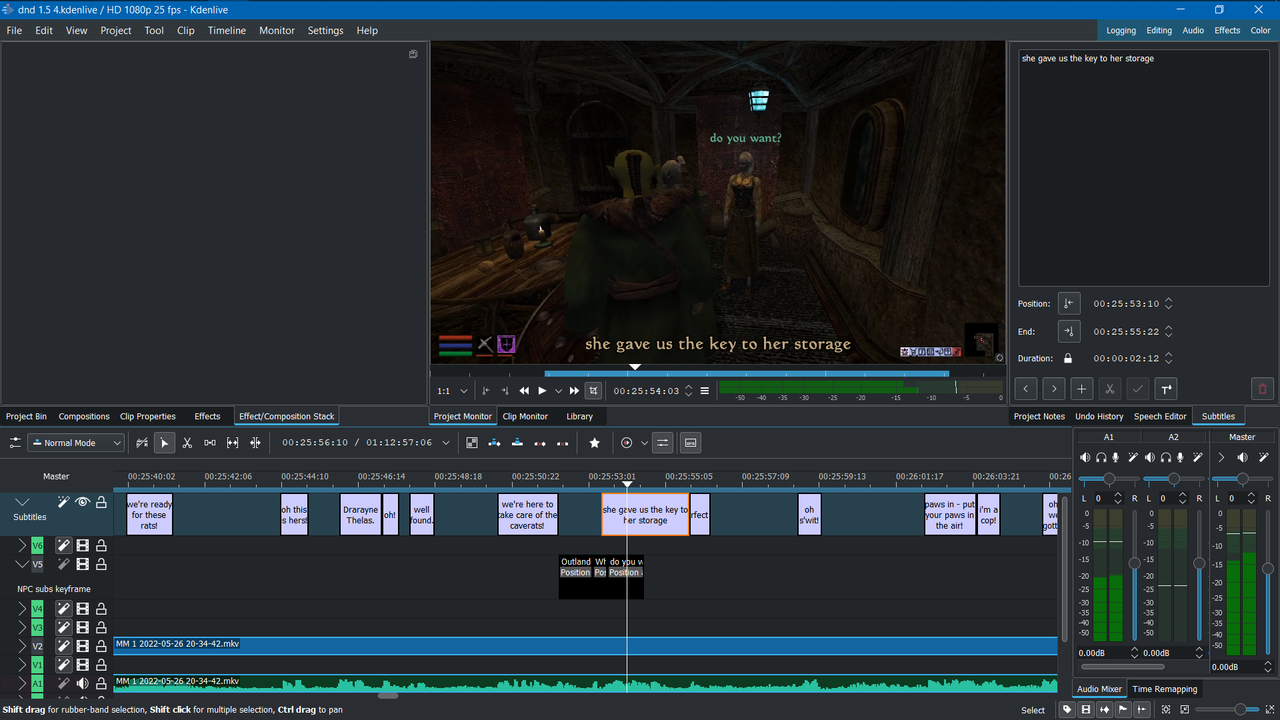
Task: Enable record microphone on A1 mixer
Action: (x=1116, y=457)
